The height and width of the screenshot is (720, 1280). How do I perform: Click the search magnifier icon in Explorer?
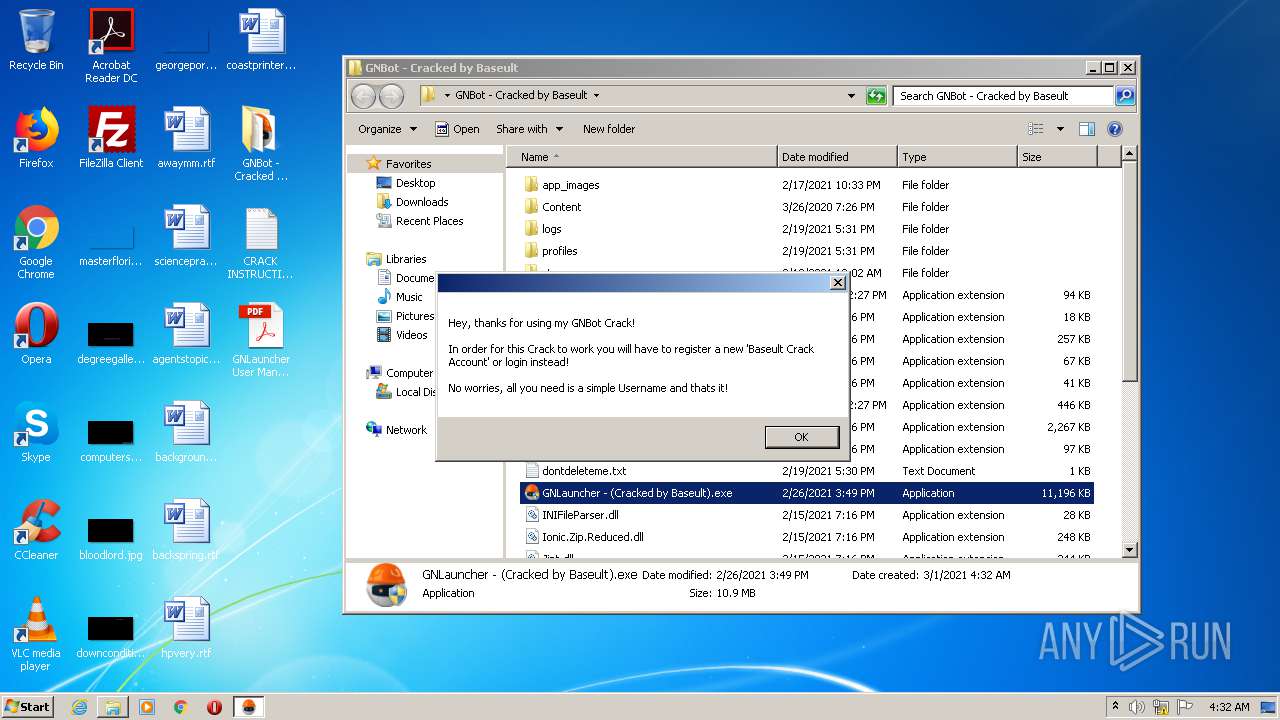pyautogui.click(x=1125, y=96)
